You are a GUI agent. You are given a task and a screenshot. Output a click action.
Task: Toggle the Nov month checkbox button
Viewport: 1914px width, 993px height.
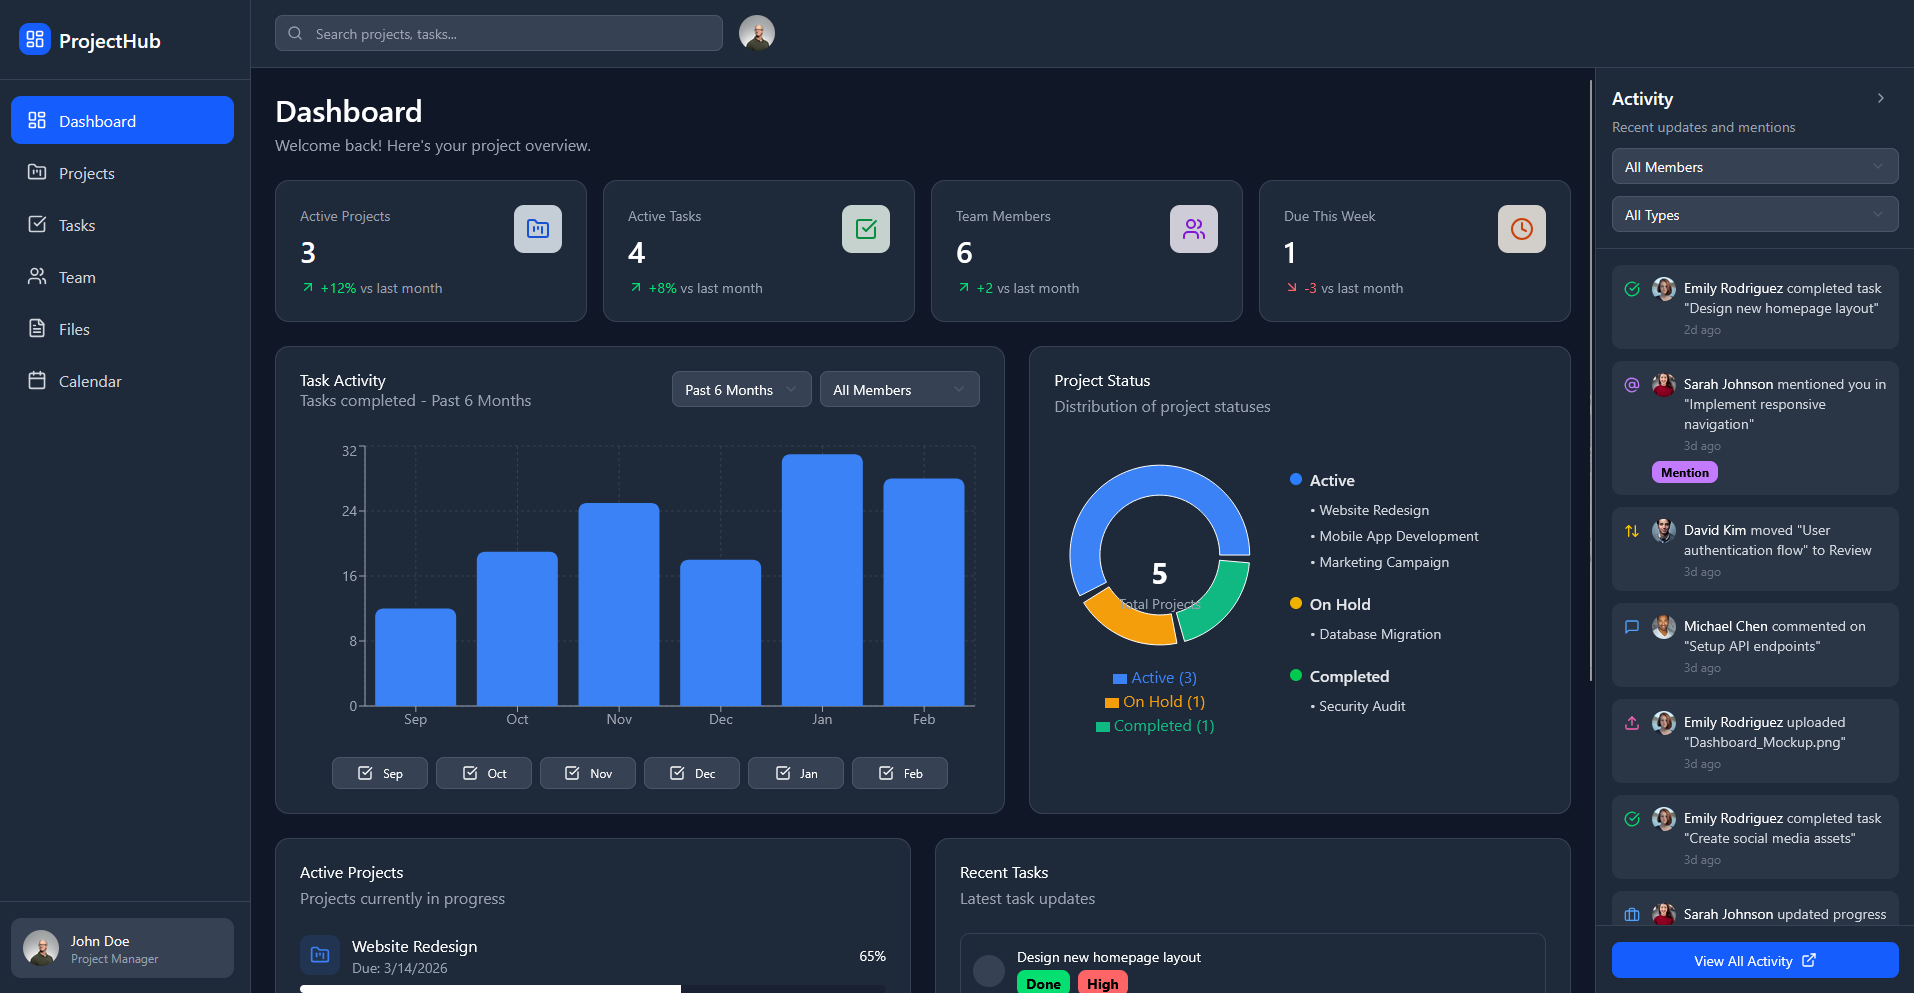(588, 773)
